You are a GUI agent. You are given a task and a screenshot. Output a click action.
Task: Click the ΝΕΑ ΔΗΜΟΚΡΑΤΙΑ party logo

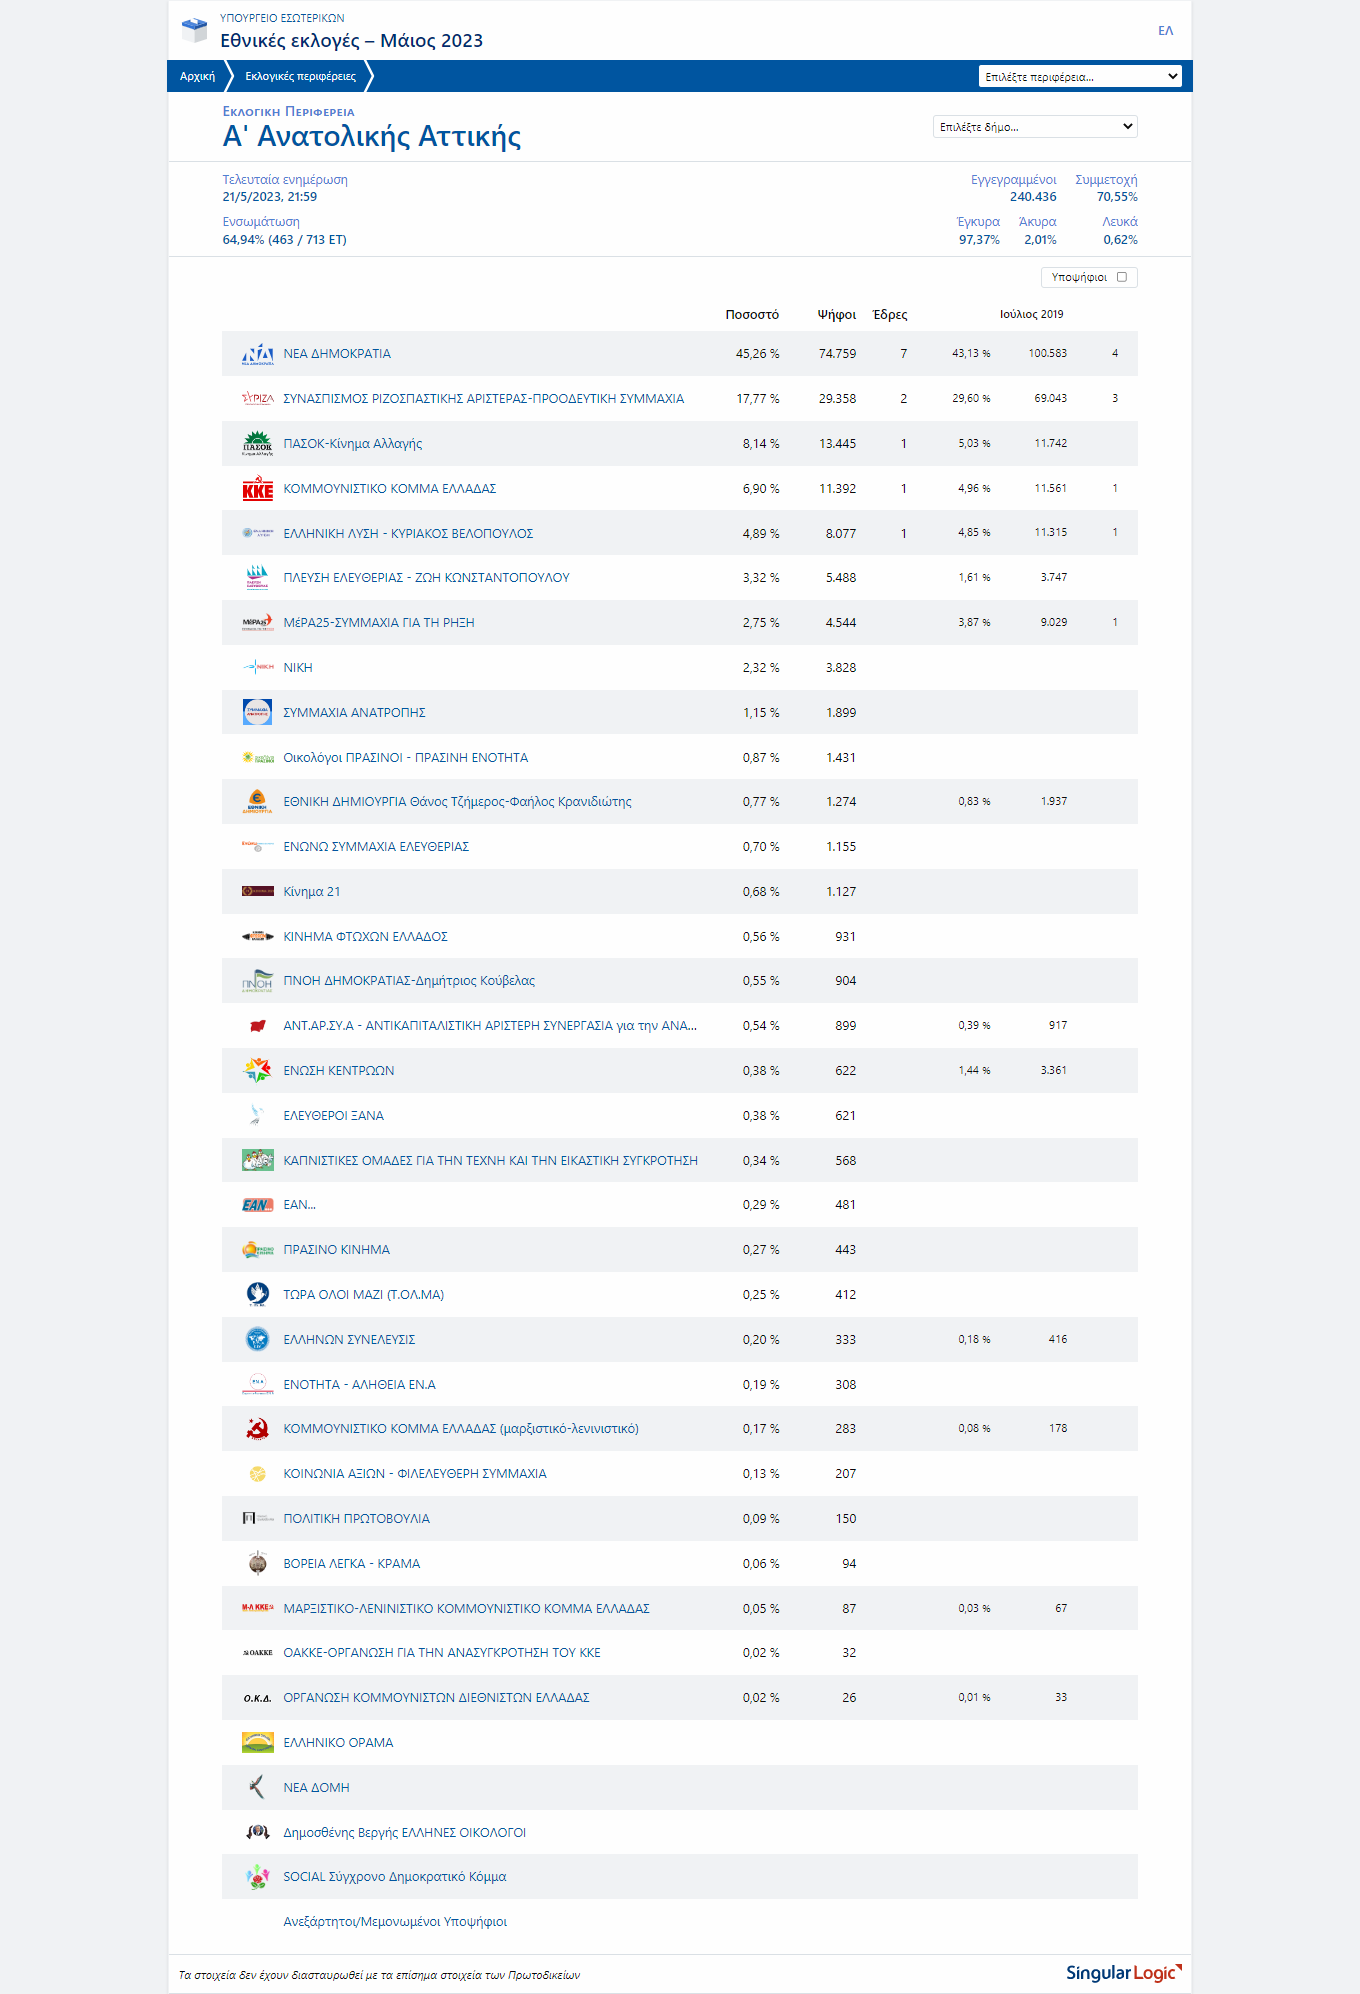(257, 354)
